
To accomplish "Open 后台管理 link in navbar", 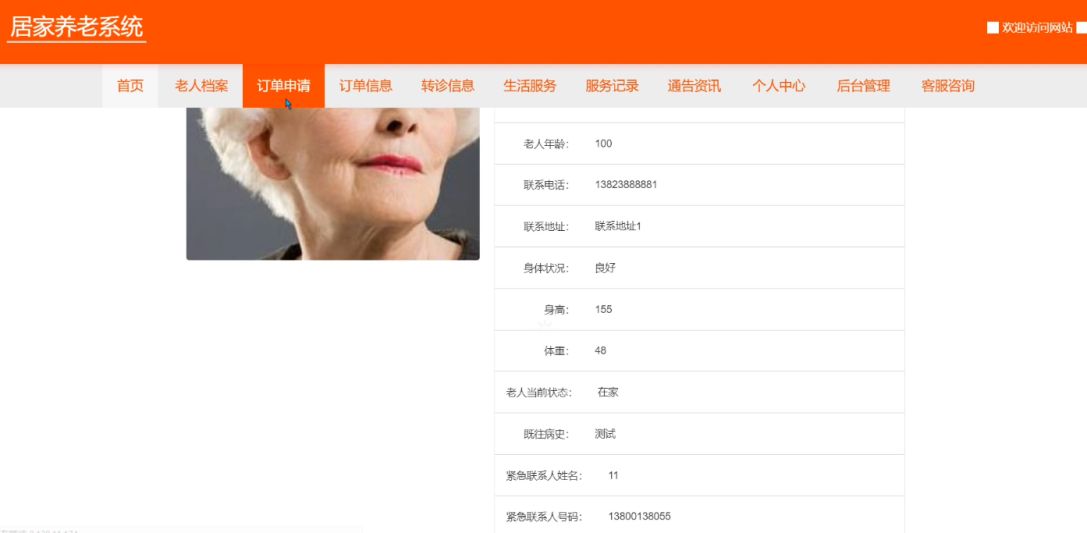I will tap(863, 86).
